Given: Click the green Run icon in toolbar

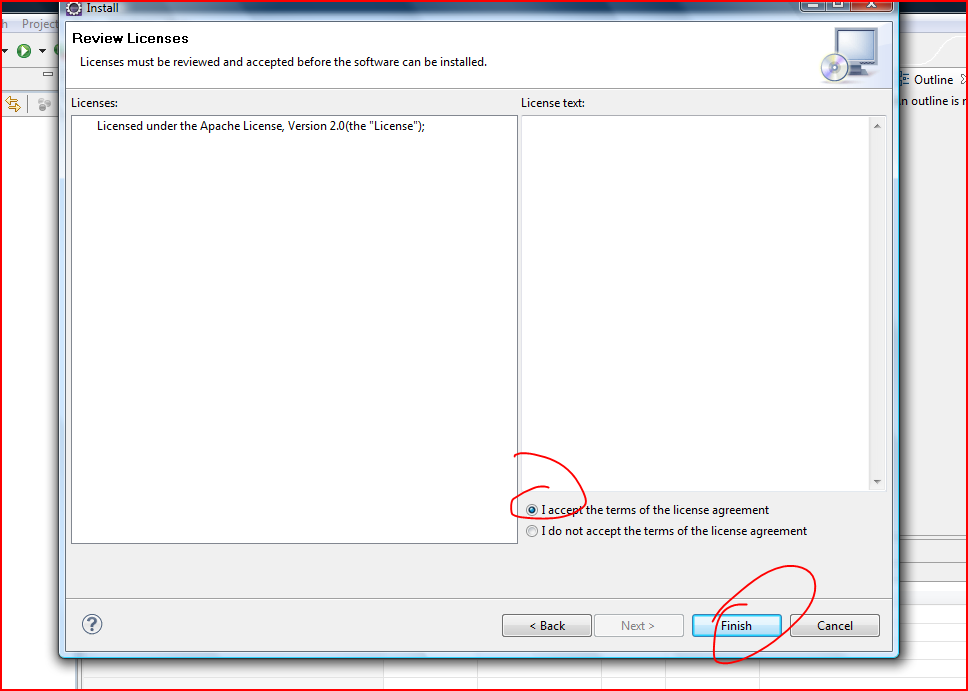Looking at the screenshot, I should coord(24,51).
